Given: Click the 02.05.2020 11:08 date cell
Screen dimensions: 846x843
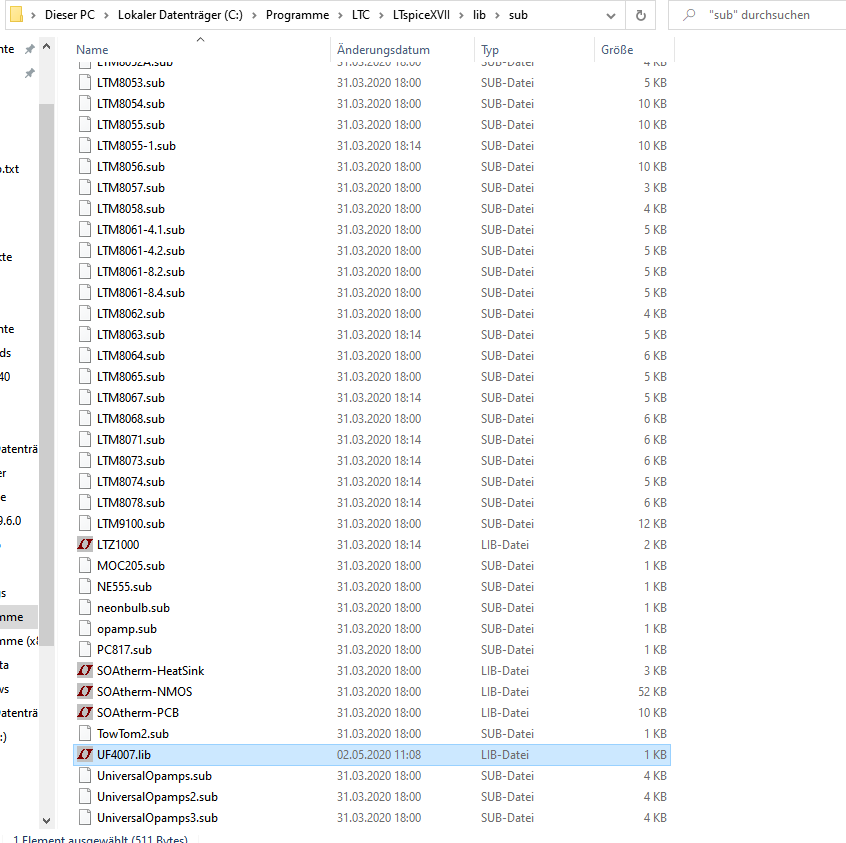Looking at the screenshot, I should pyautogui.click(x=379, y=754).
